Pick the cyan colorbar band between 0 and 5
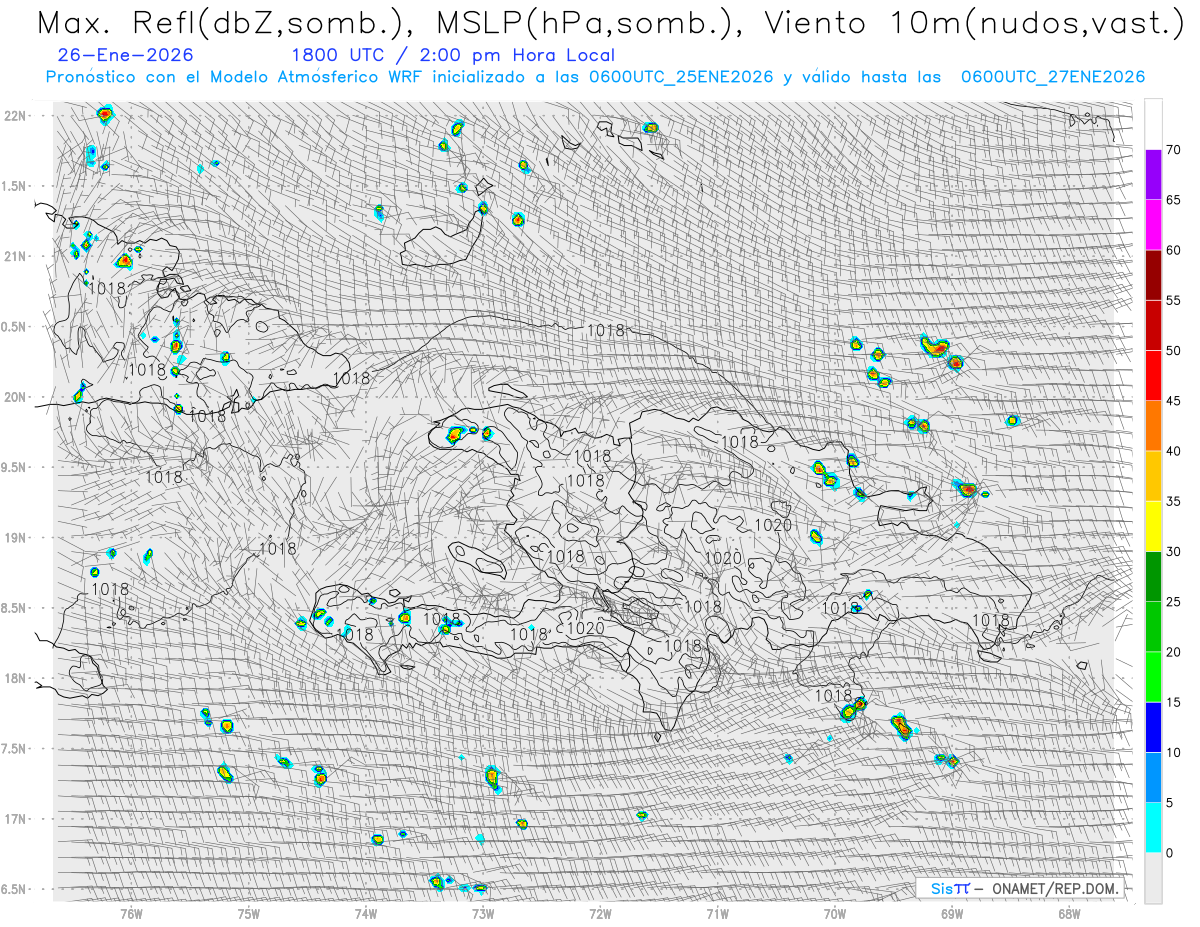Screen dimensions: 1200x927 tap(1153, 828)
